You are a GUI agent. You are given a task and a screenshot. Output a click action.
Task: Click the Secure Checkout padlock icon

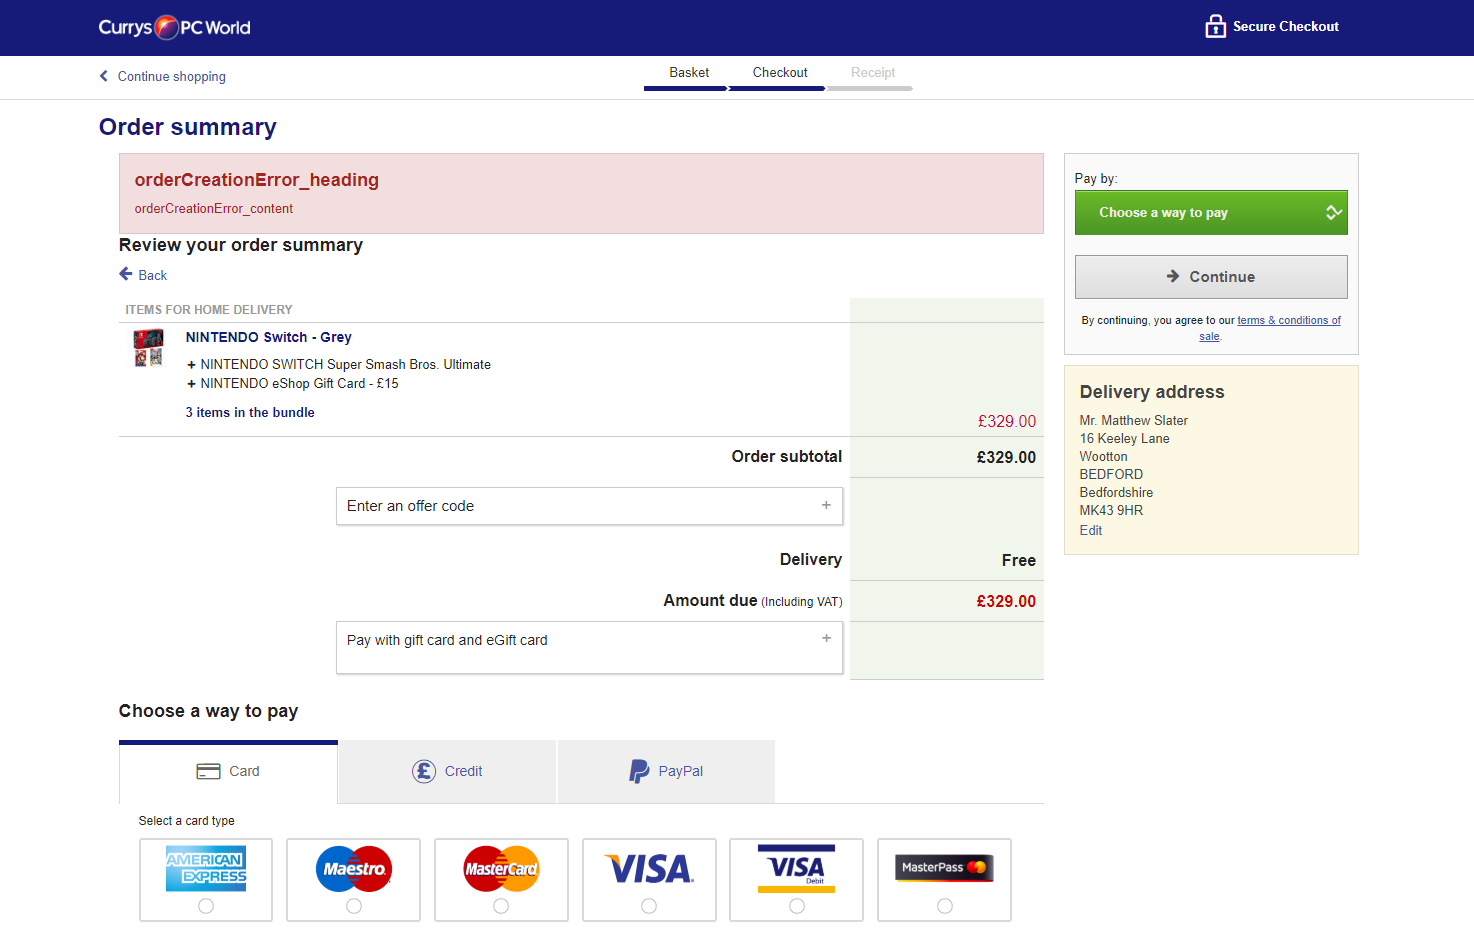click(x=1215, y=26)
